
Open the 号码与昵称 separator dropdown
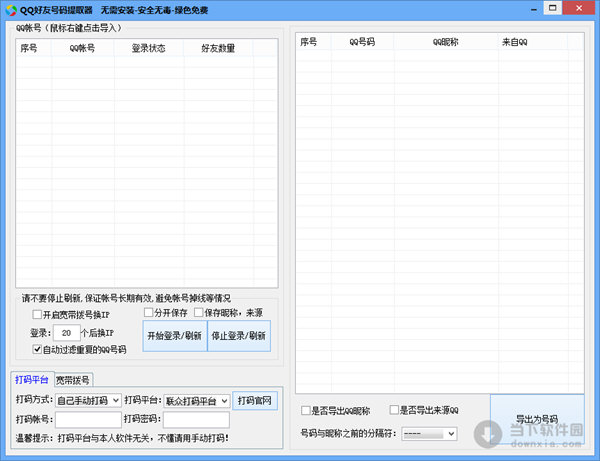pyautogui.click(x=429, y=434)
